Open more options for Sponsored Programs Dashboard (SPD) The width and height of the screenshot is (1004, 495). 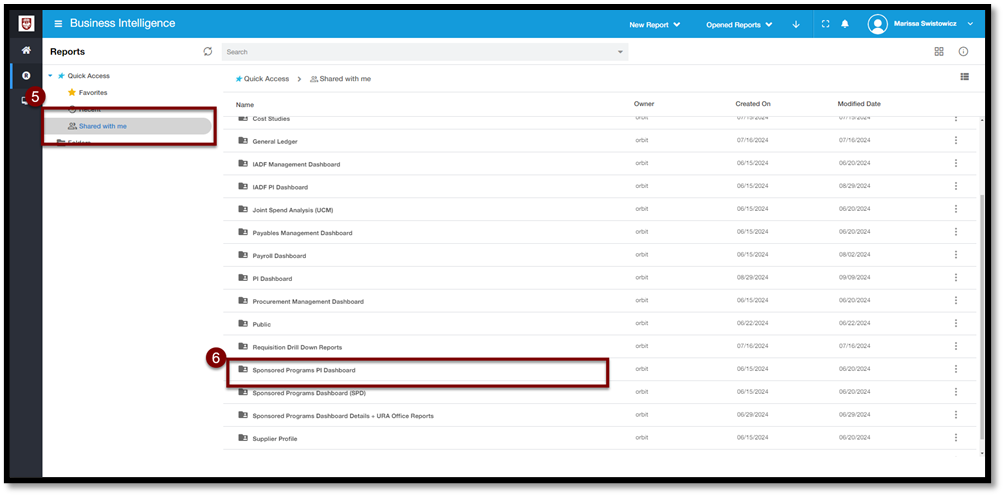click(956, 392)
